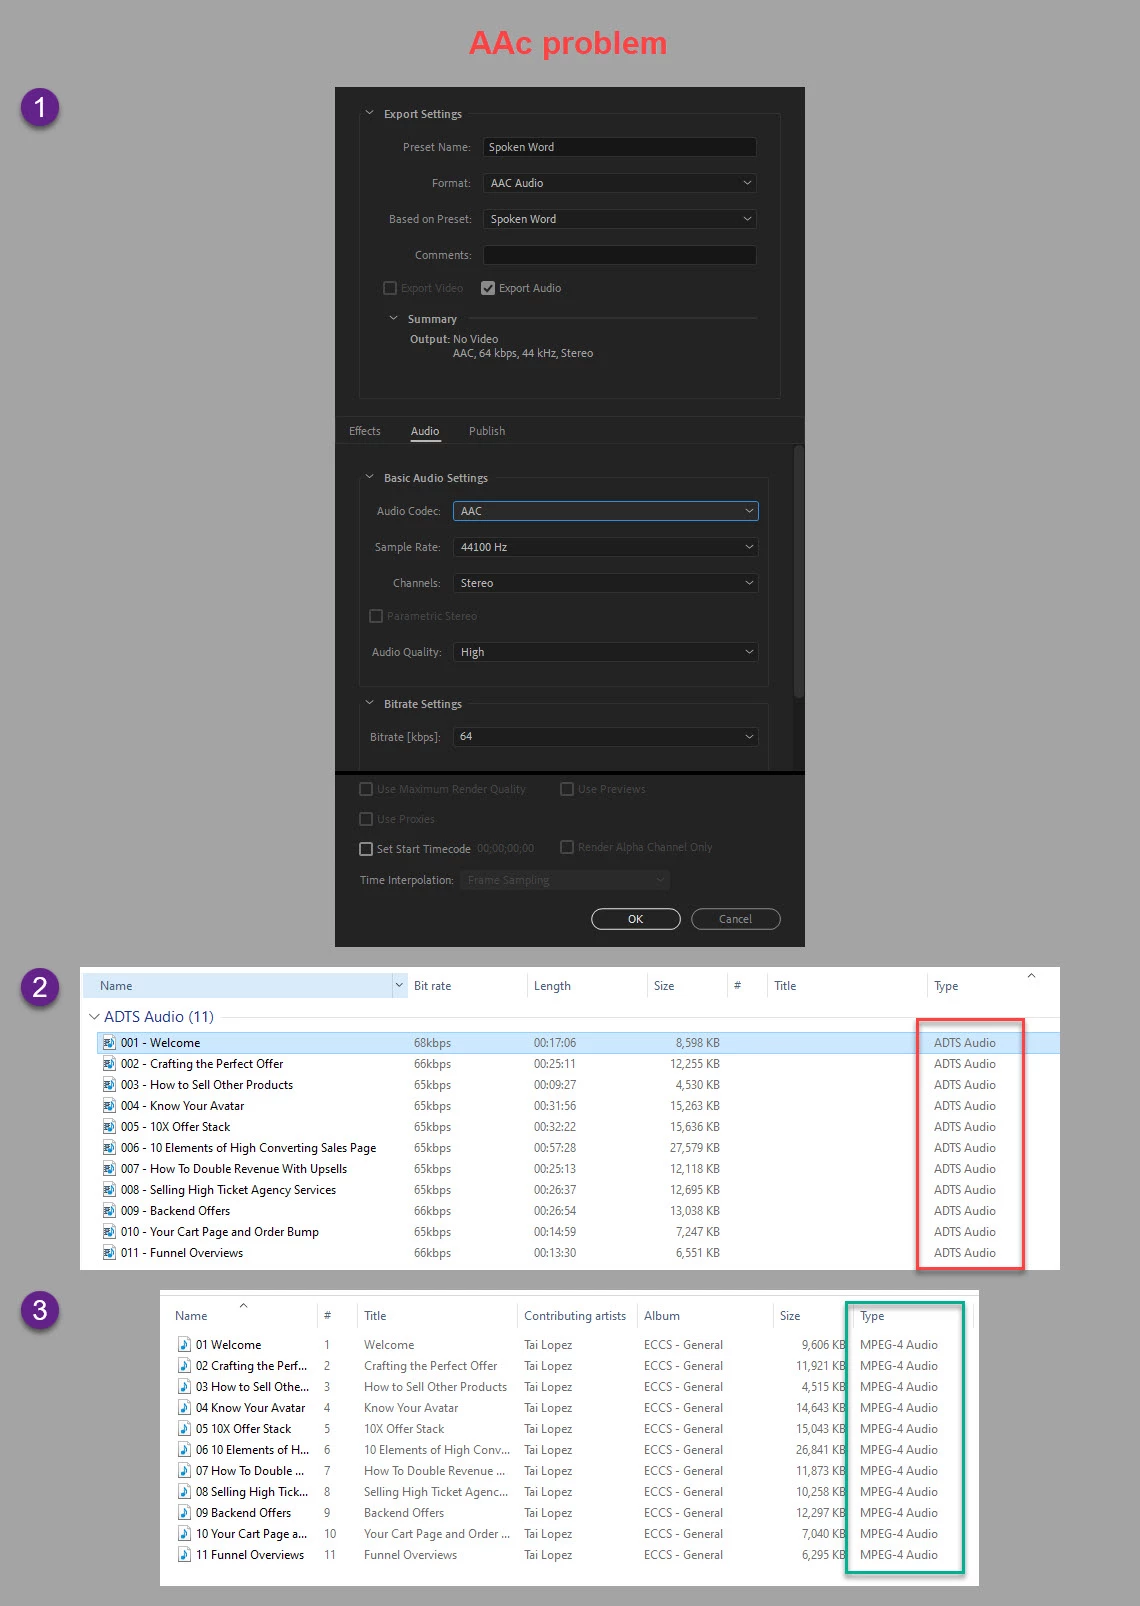Viewport: 1140px width, 1606px height.
Task: Click music file icon of 03 How to Sell Othe...
Action: pyautogui.click(x=184, y=1387)
